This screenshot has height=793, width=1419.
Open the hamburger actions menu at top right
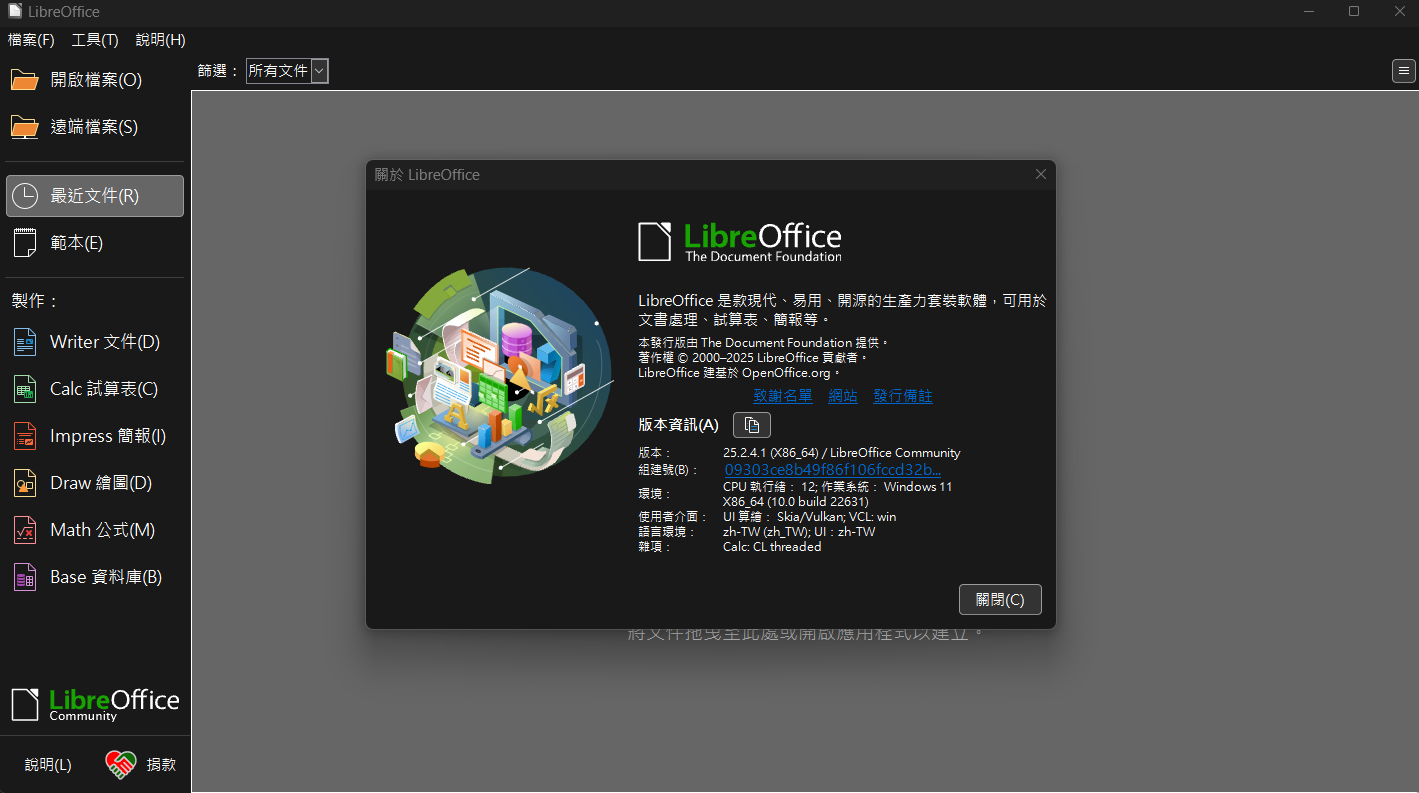point(1404,71)
